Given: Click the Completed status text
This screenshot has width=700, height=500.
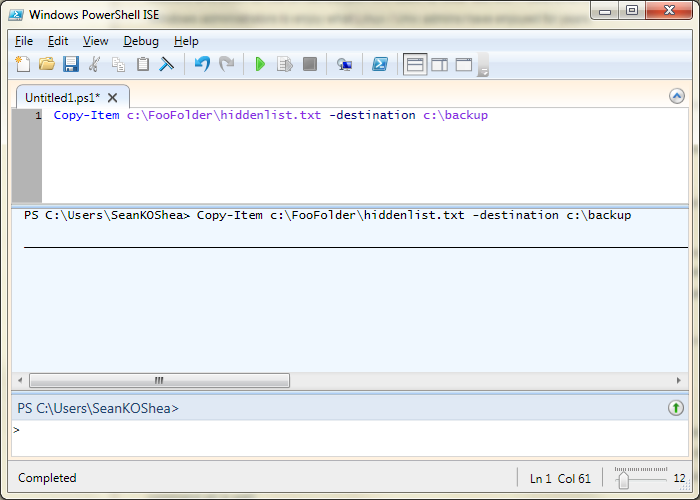Looking at the screenshot, I should [47, 478].
